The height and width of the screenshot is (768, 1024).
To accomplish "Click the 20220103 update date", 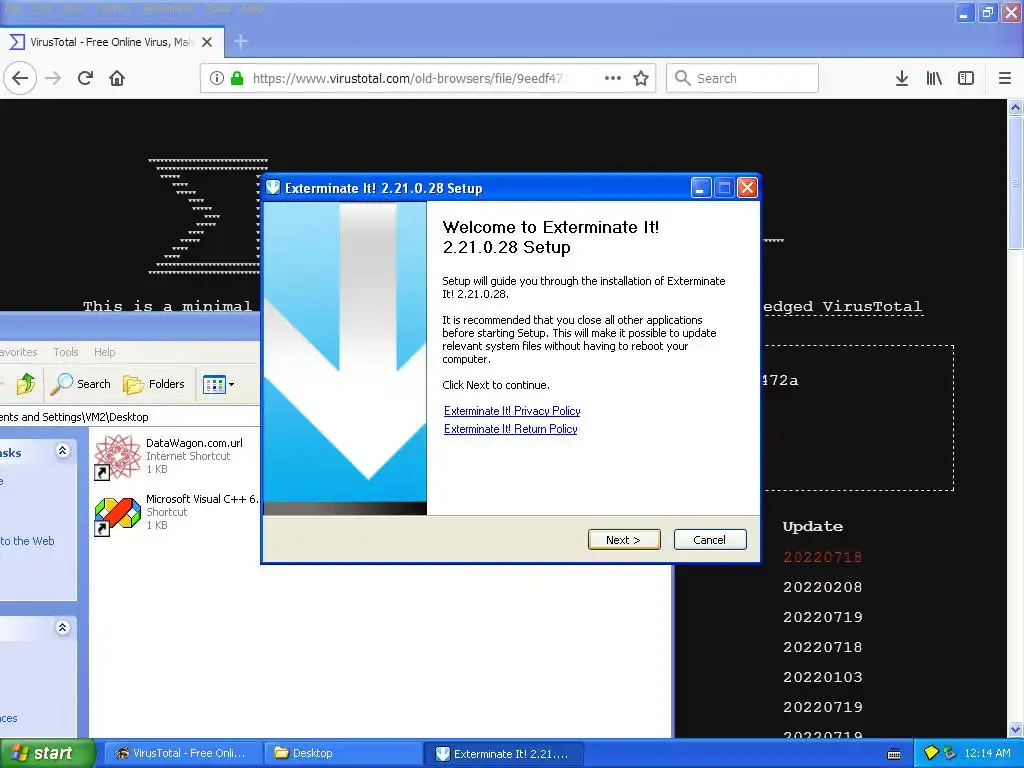I will 823,677.
